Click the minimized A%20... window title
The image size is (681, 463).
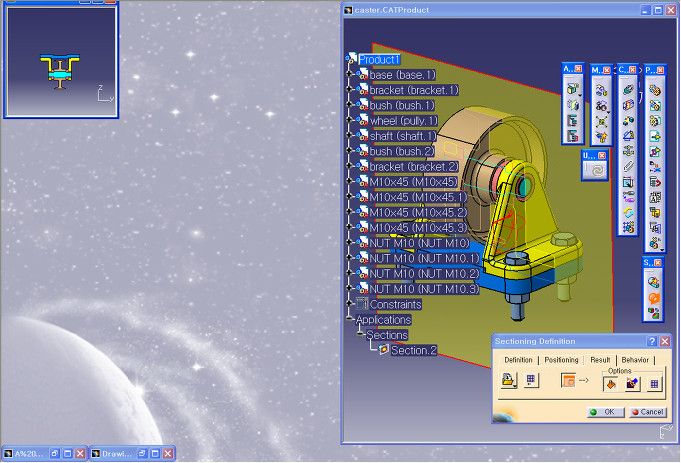29,454
